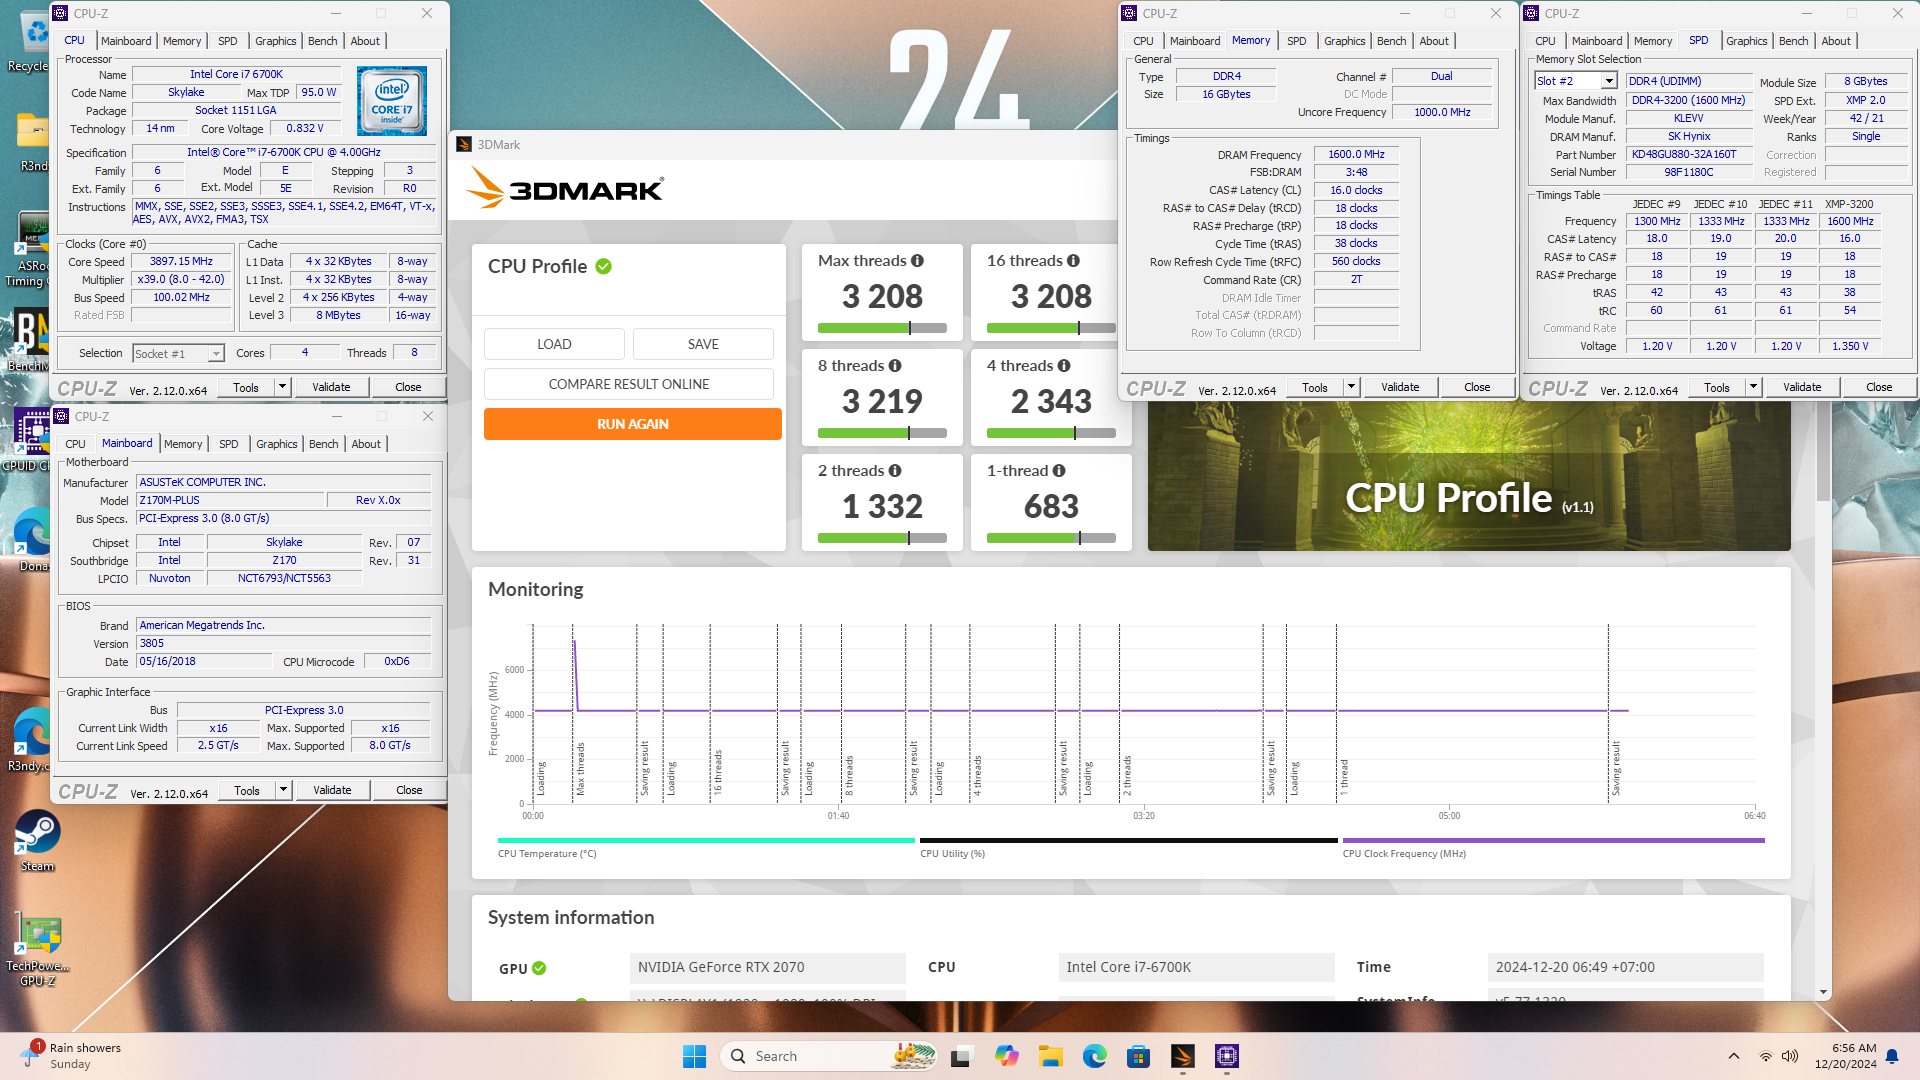Click COMPARE RESULT ONLINE

click(x=629, y=384)
